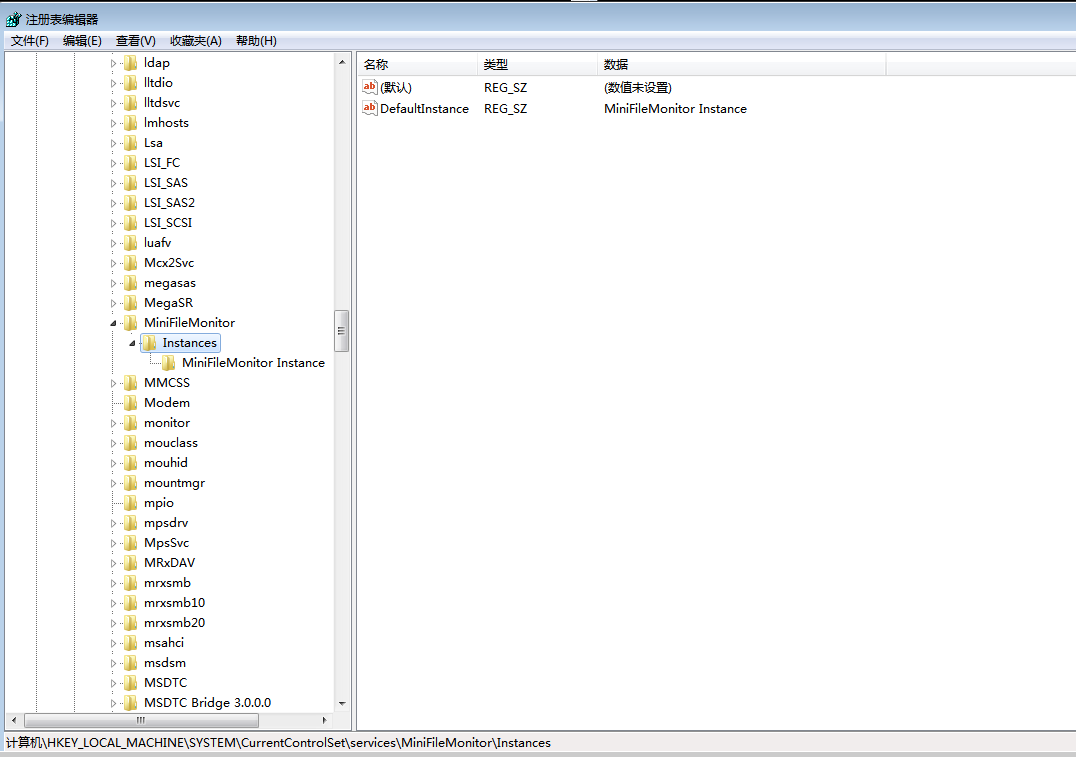Select the LSI_SCSI tree item
Viewport: 1076px width, 757px height.
[x=168, y=223]
